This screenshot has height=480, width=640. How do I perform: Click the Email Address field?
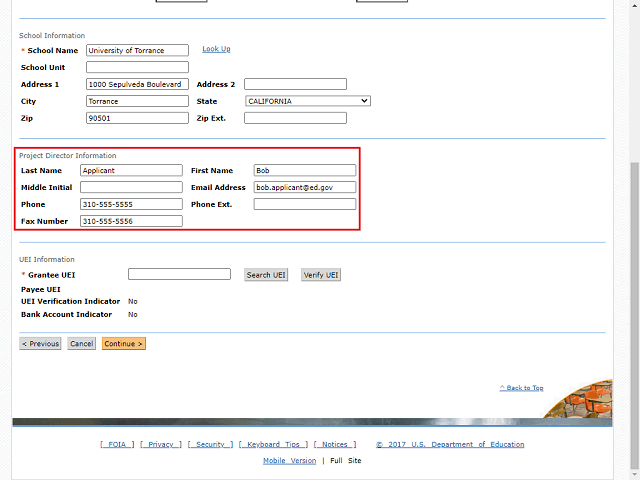(304, 187)
